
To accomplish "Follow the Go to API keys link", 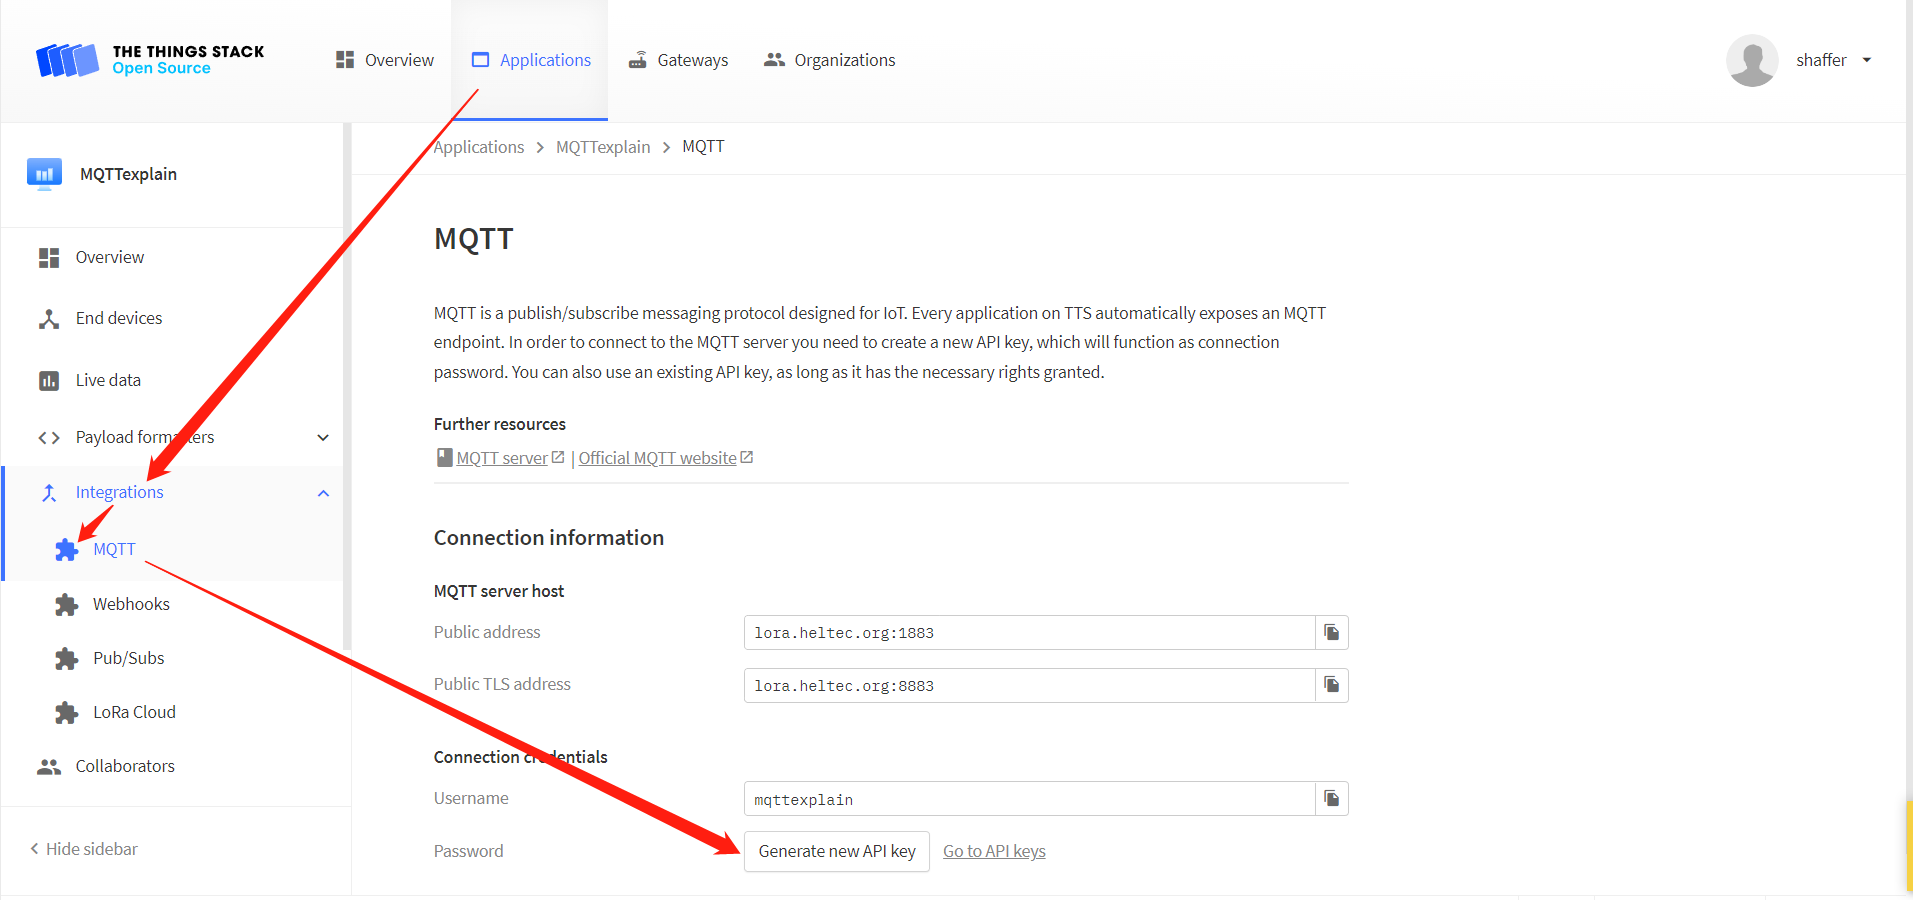I will (994, 851).
